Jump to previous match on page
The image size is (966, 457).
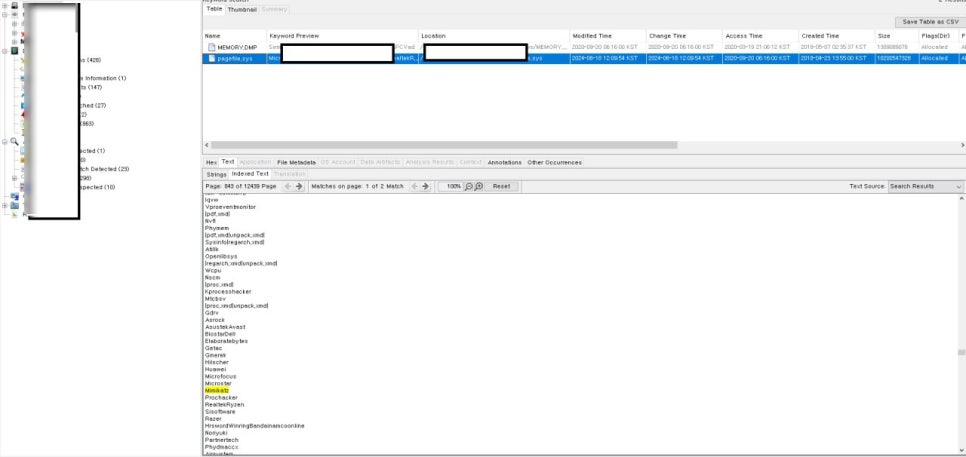414,186
